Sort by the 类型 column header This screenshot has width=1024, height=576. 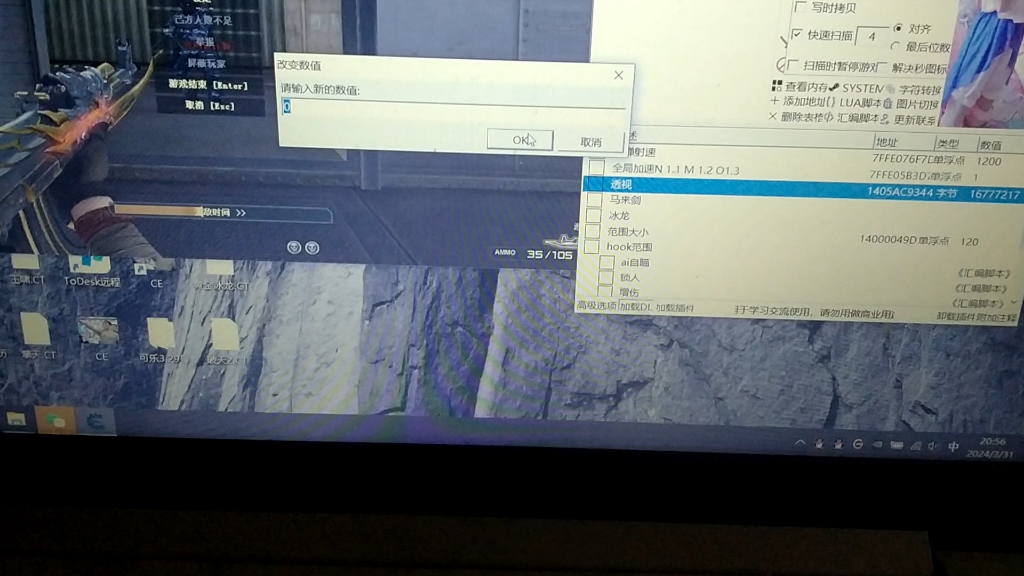pyautogui.click(x=948, y=144)
